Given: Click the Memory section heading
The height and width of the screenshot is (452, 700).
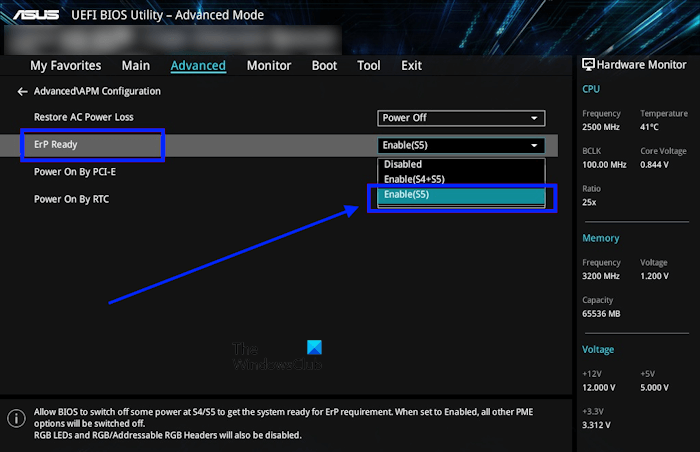Looking at the screenshot, I should click(x=600, y=238).
